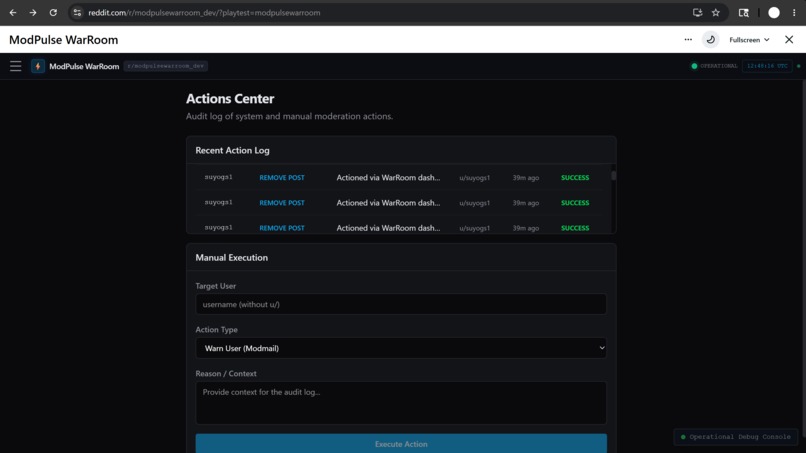
Task: Click u/suyogs1 in the second log row
Action: pos(474,203)
